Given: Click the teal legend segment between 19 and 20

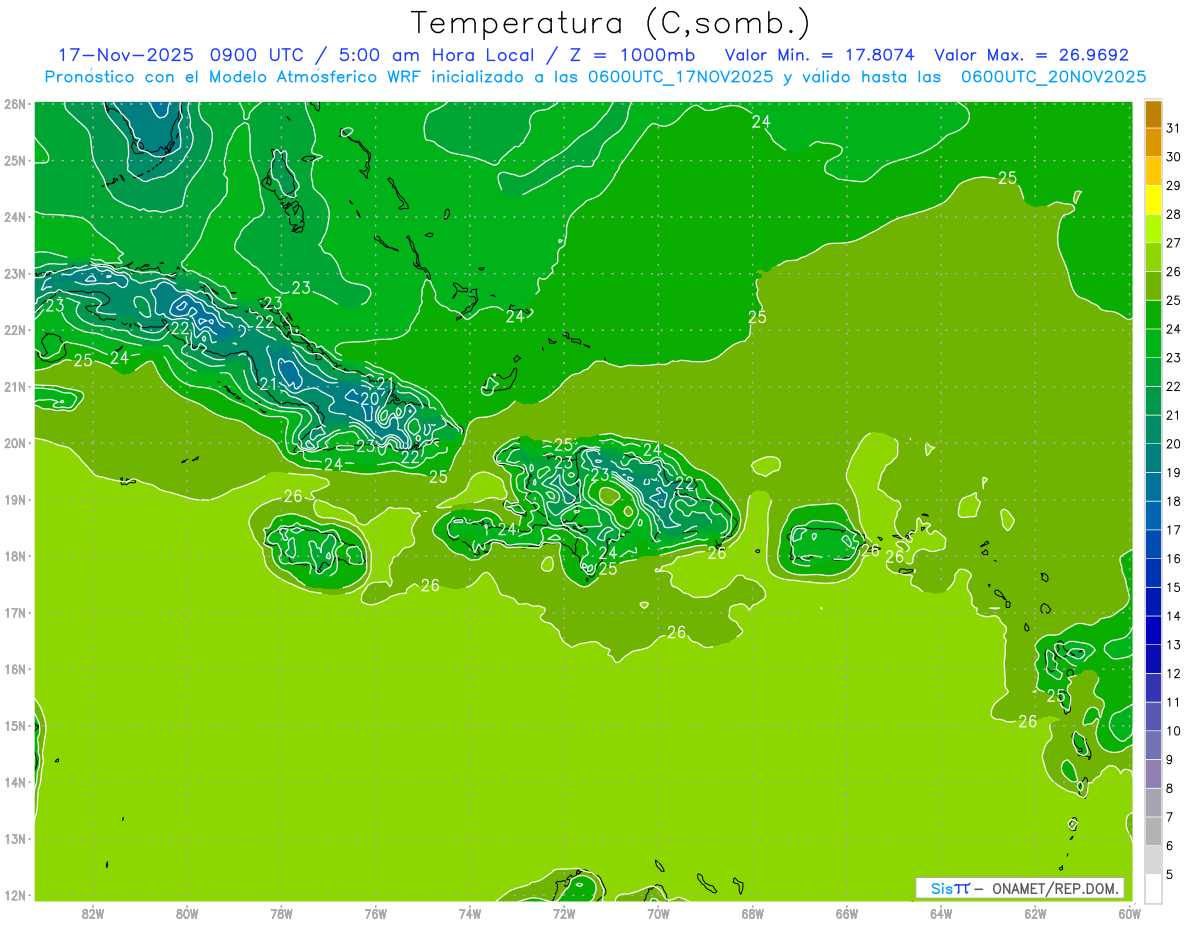Looking at the screenshot, I should [1153, 459].
